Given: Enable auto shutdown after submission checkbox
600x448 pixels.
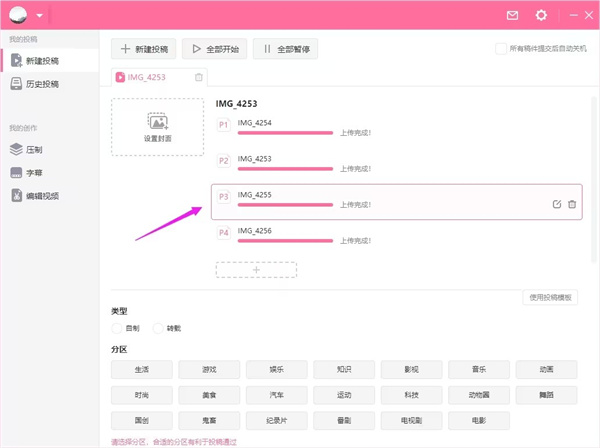Looking at the screenshot, I should [500, 48].
